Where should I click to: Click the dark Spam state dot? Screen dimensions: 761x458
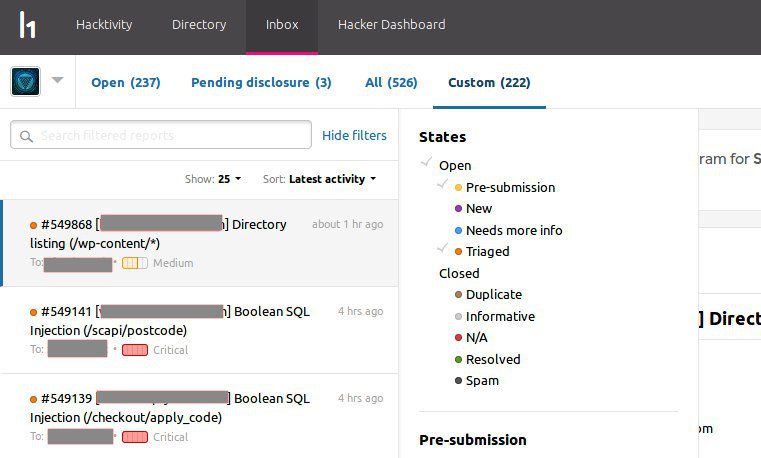(458, 380)
